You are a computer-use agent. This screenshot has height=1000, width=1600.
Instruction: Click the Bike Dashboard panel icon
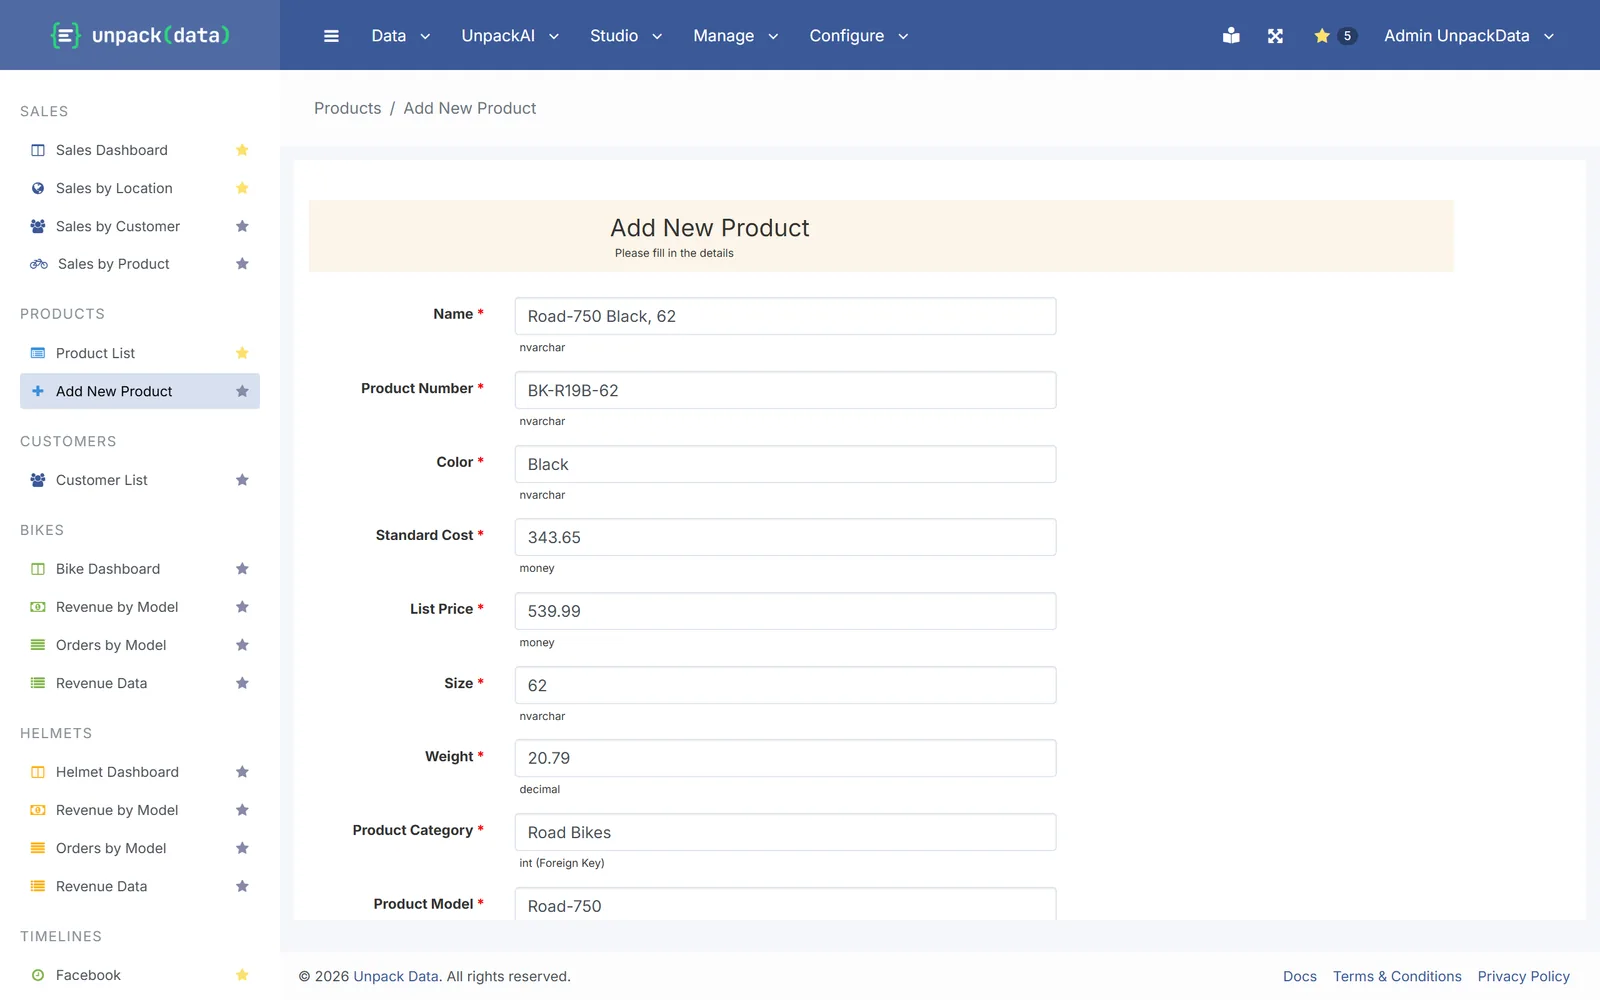[x=38, y=569]
